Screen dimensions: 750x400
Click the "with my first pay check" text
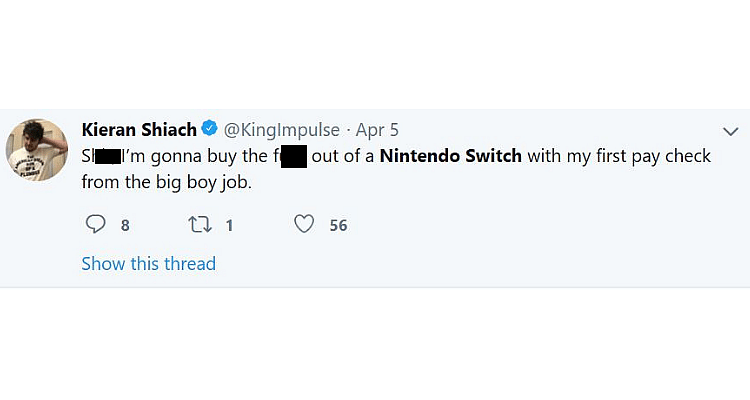pyautogui.click(x=619, y=156)
